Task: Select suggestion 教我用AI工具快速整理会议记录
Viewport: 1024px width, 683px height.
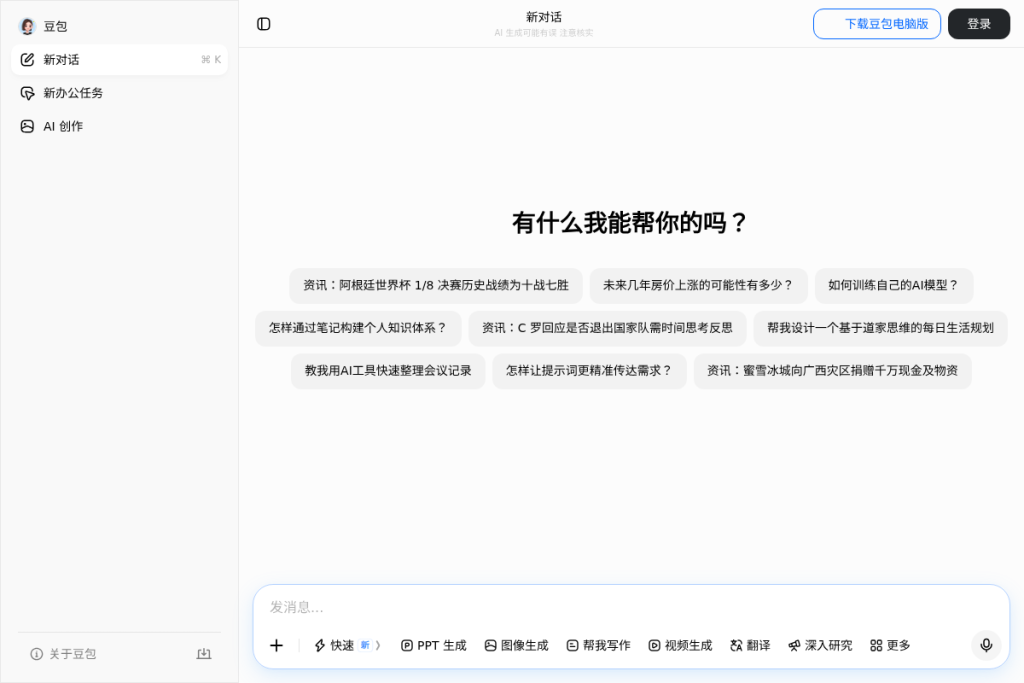Action: (x=388, y=371)
